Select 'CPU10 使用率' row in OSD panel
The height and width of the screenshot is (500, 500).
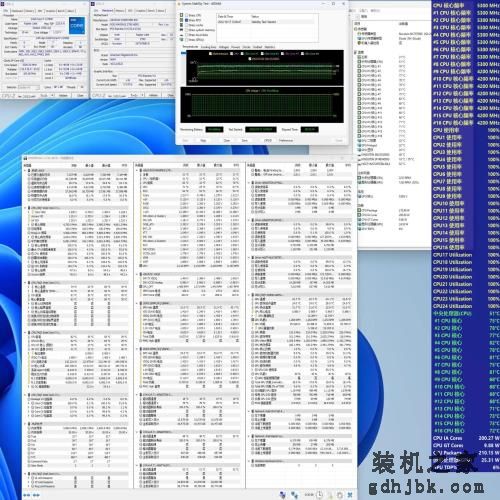coord(466,203)
